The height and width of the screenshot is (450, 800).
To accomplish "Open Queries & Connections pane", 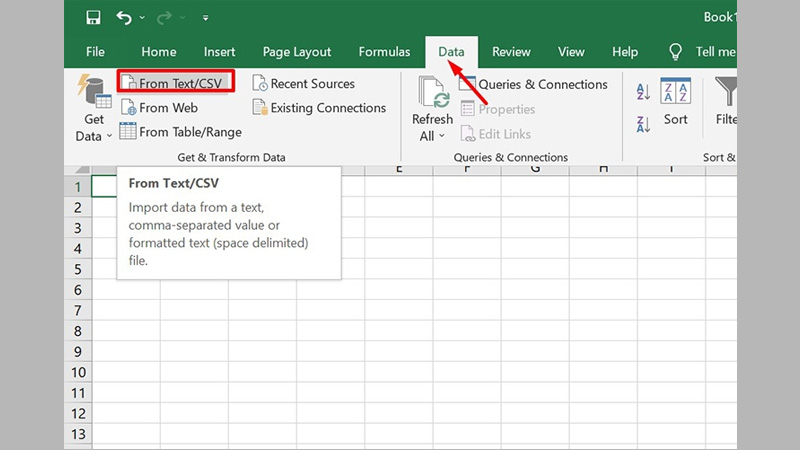I will (x=534, y=84).
